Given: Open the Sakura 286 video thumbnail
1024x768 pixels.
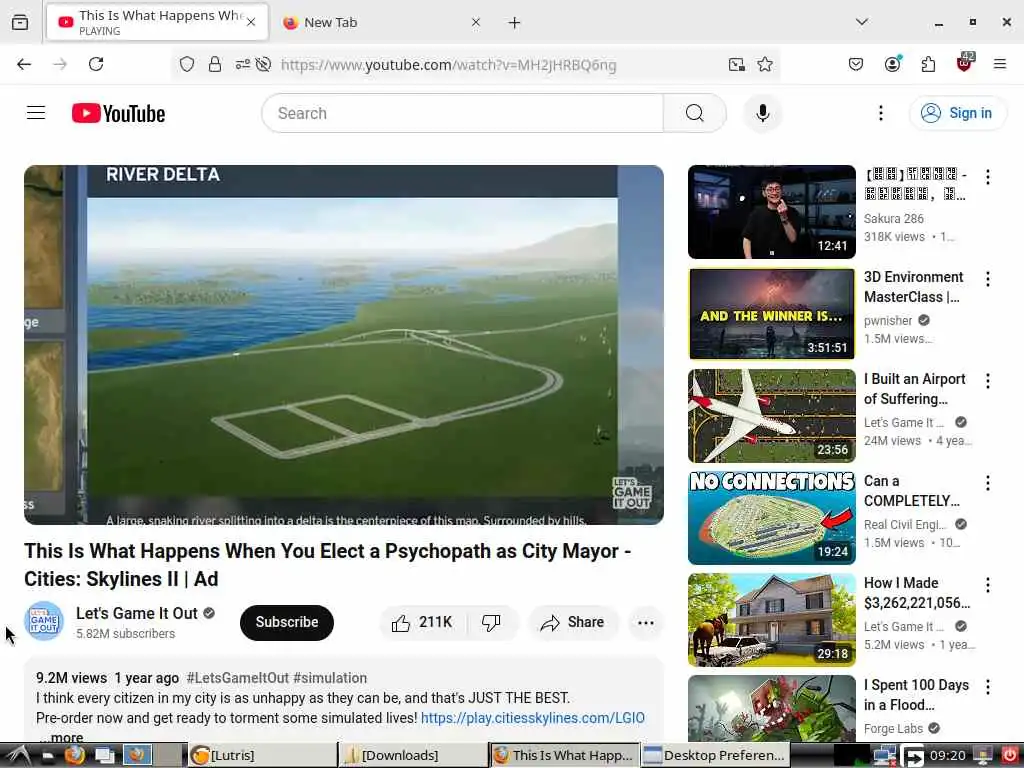Looking at the screenshot, I should pyautogui.click(x=771, y=212).
